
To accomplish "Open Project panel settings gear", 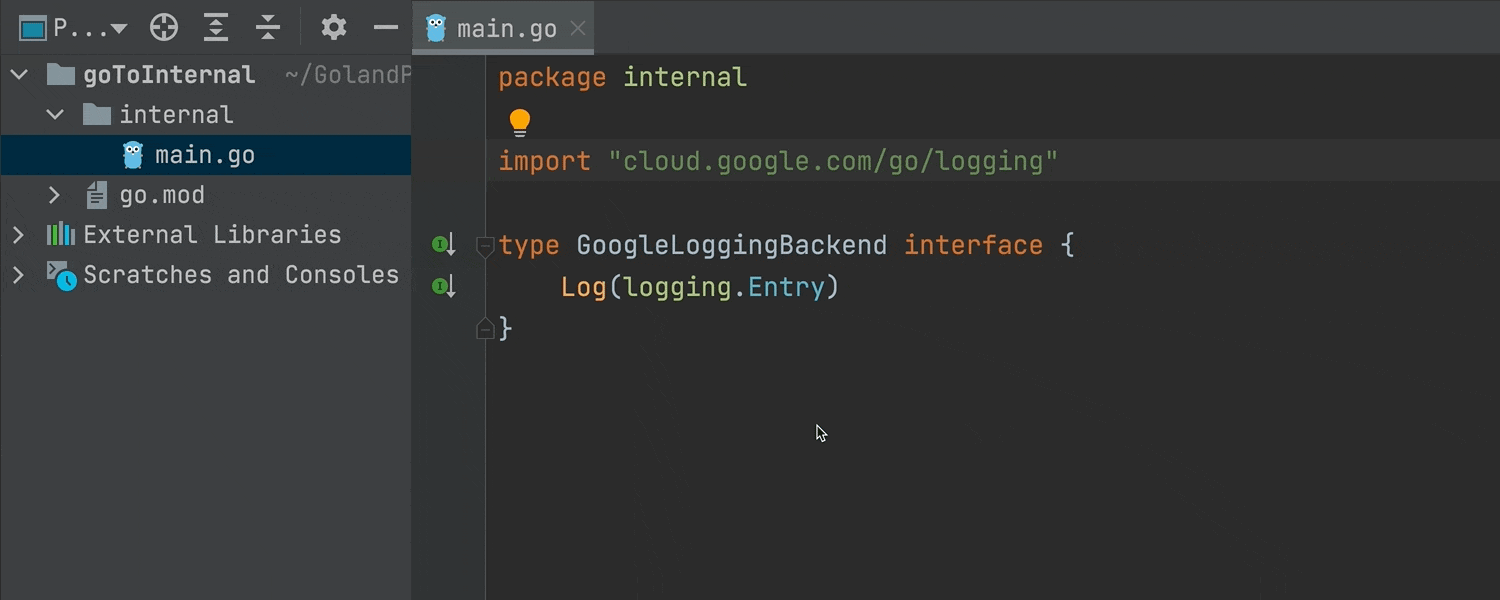I will [x=334, y=28].
